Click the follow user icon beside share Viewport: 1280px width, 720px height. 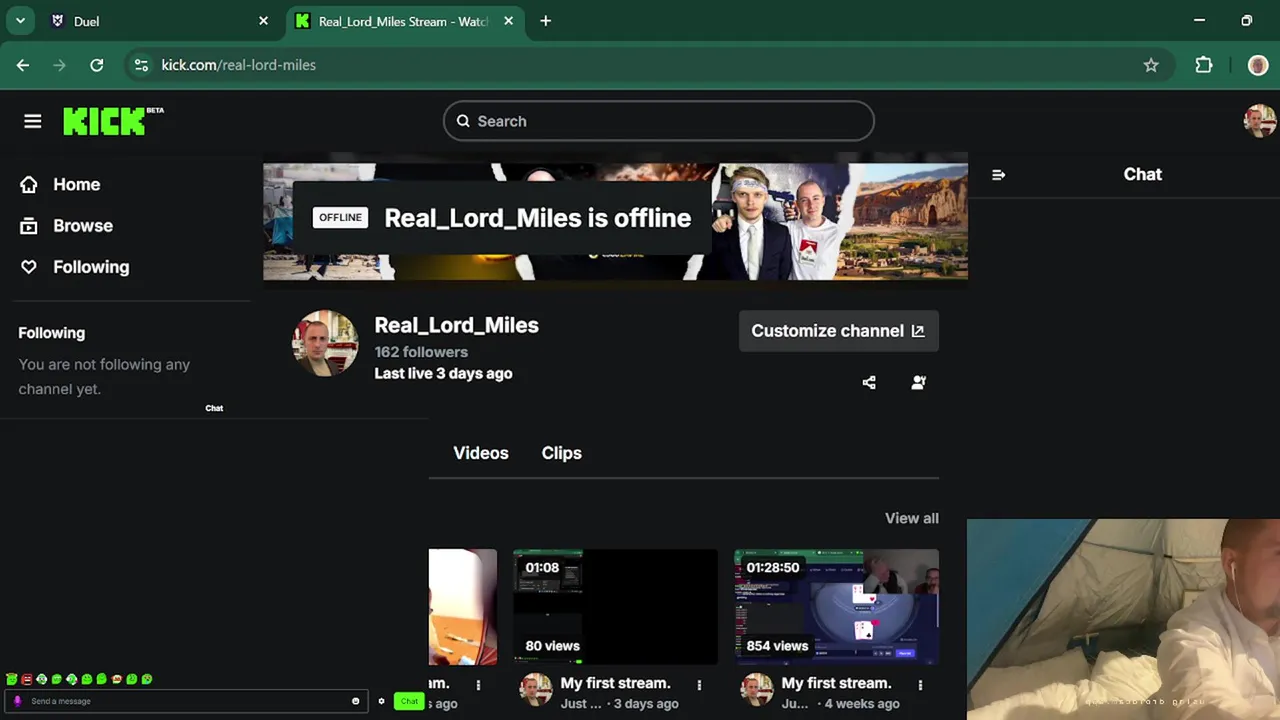tap(918, 382)
